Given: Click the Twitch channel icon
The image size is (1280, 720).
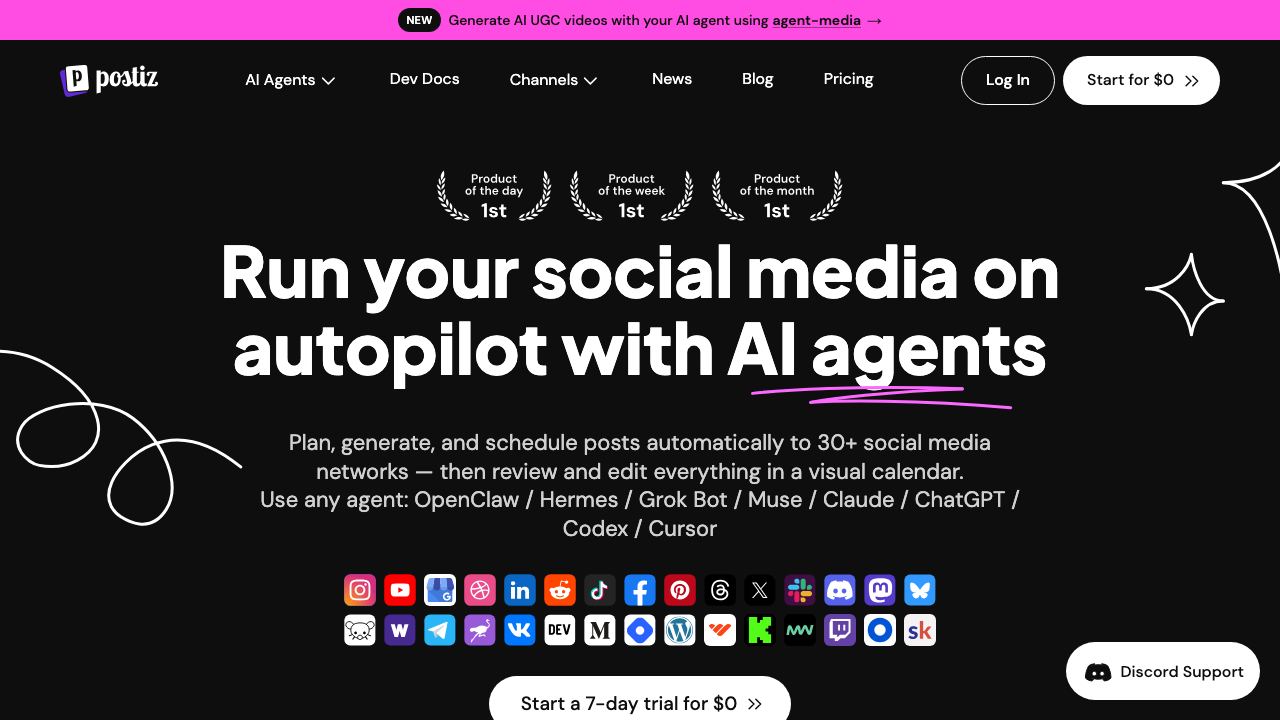Looking at the screenshot, I should (x=840, y=630).
